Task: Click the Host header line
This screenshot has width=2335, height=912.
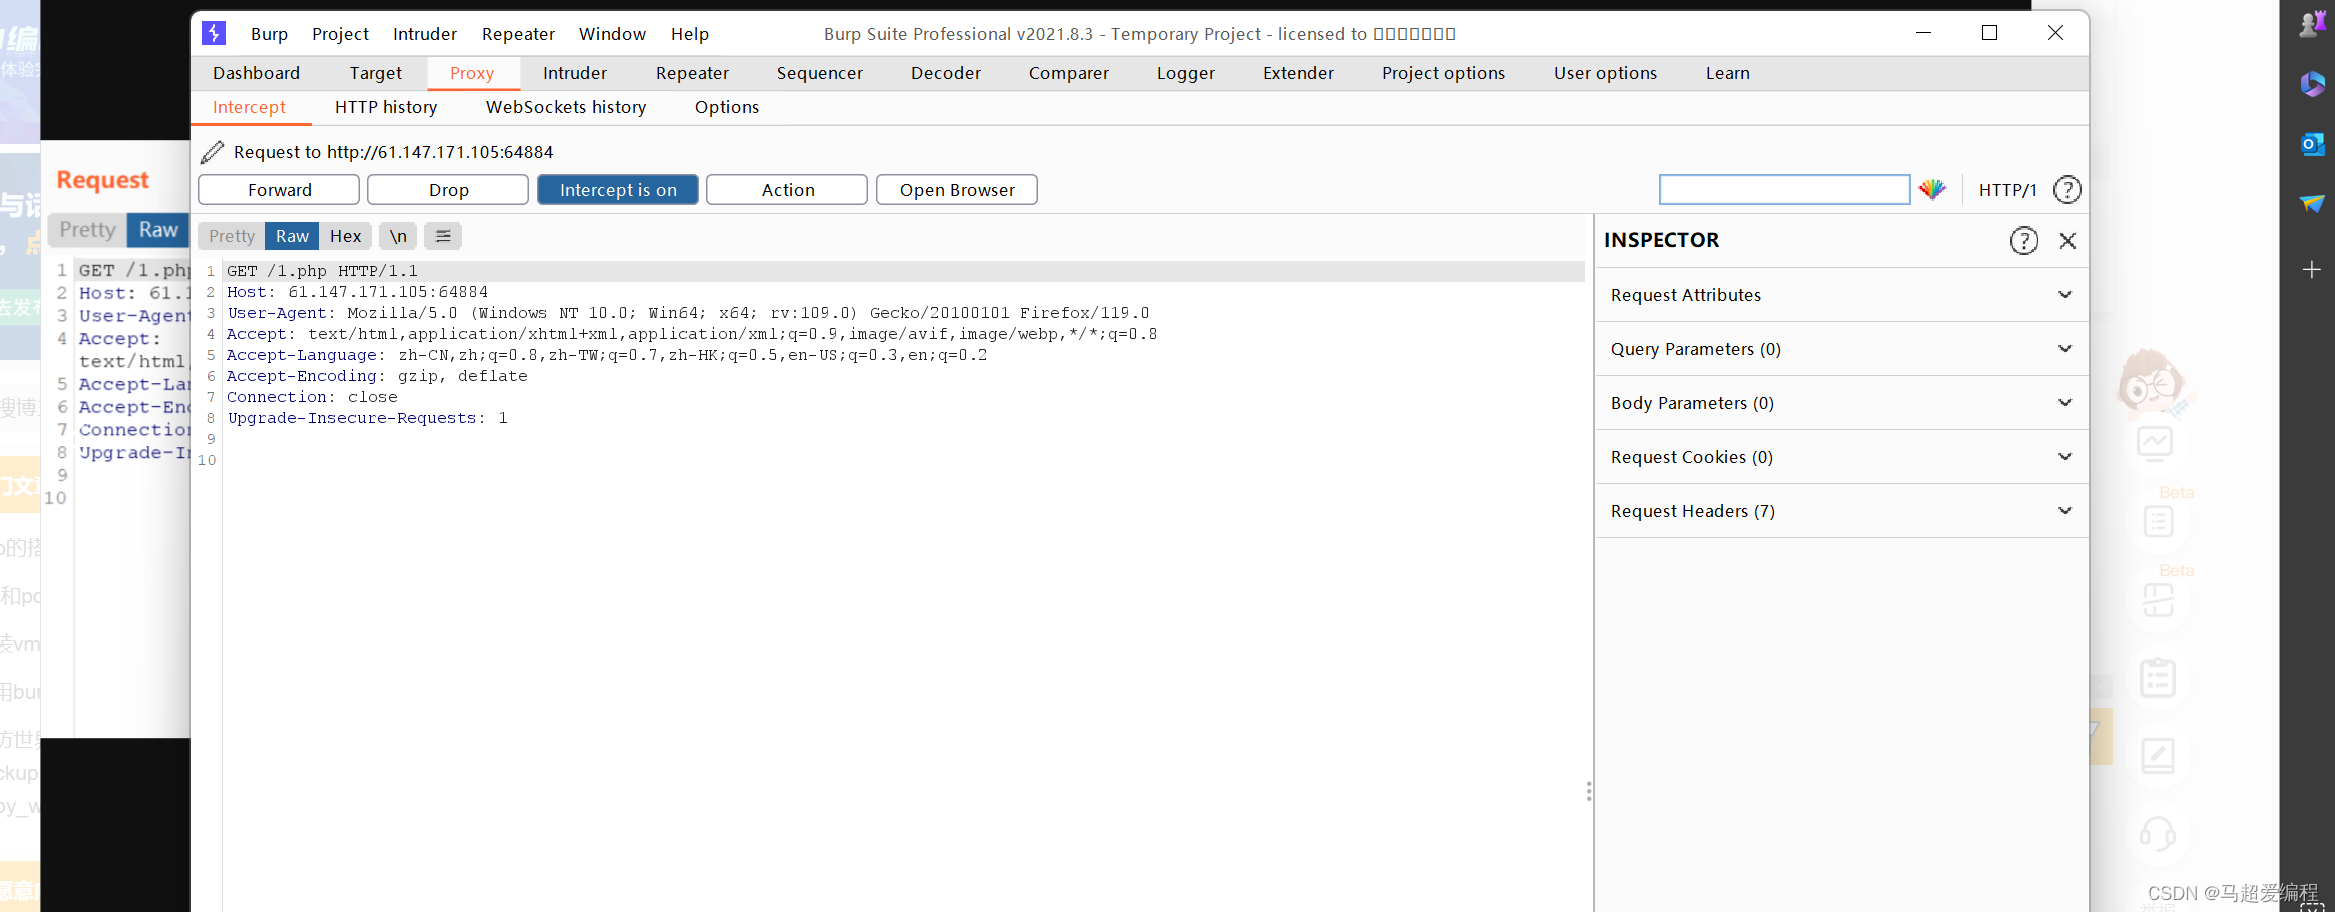Action: pos(357,292)
